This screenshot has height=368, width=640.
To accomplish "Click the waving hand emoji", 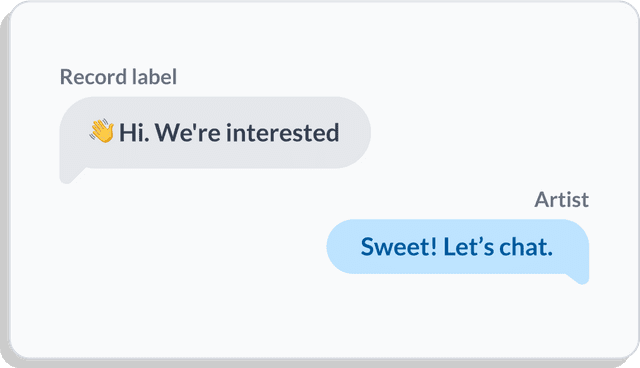I will coord(102,131).
